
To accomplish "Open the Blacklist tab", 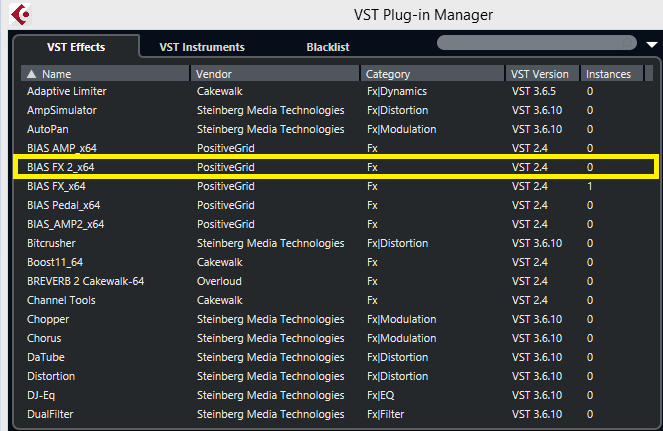I will tap(328, 47).
